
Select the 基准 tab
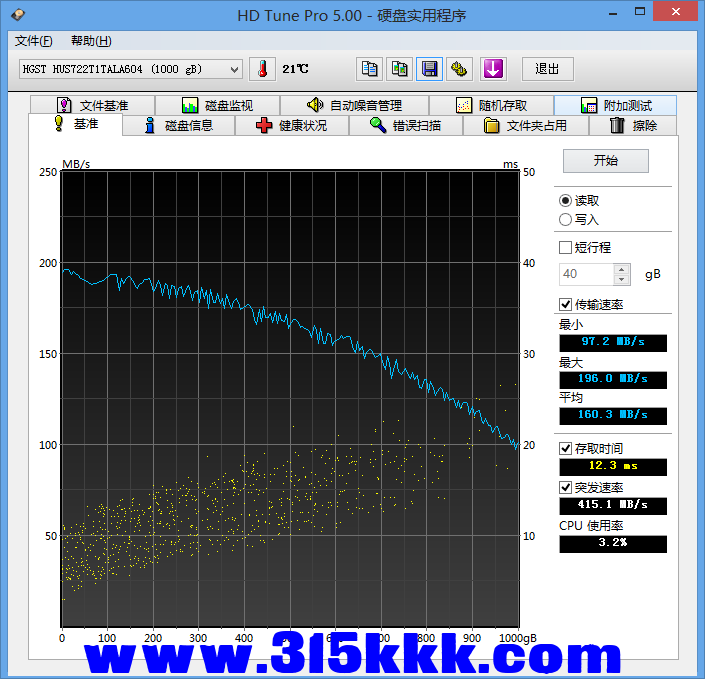76,124
